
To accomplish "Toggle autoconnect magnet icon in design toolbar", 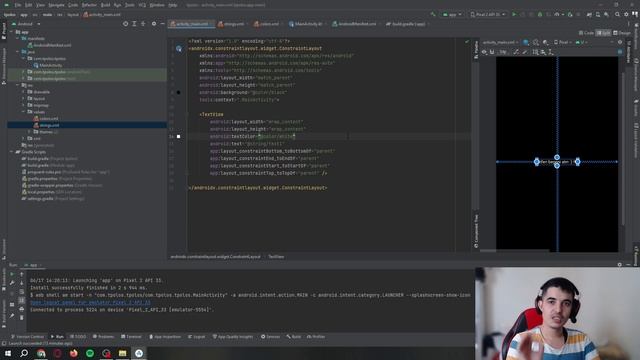I will 492,52.
